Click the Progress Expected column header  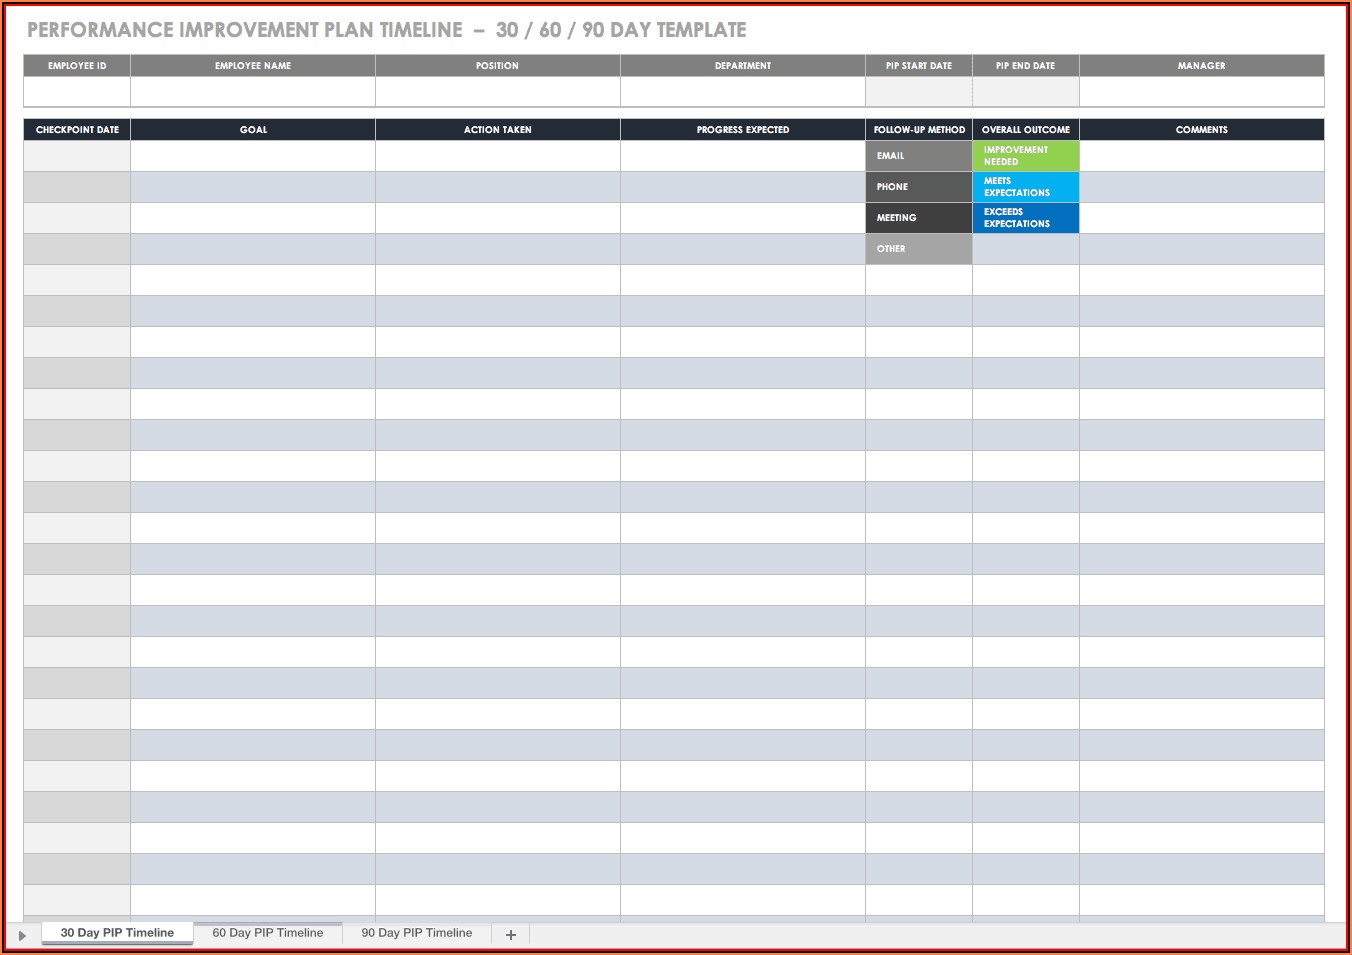[742, 130]
